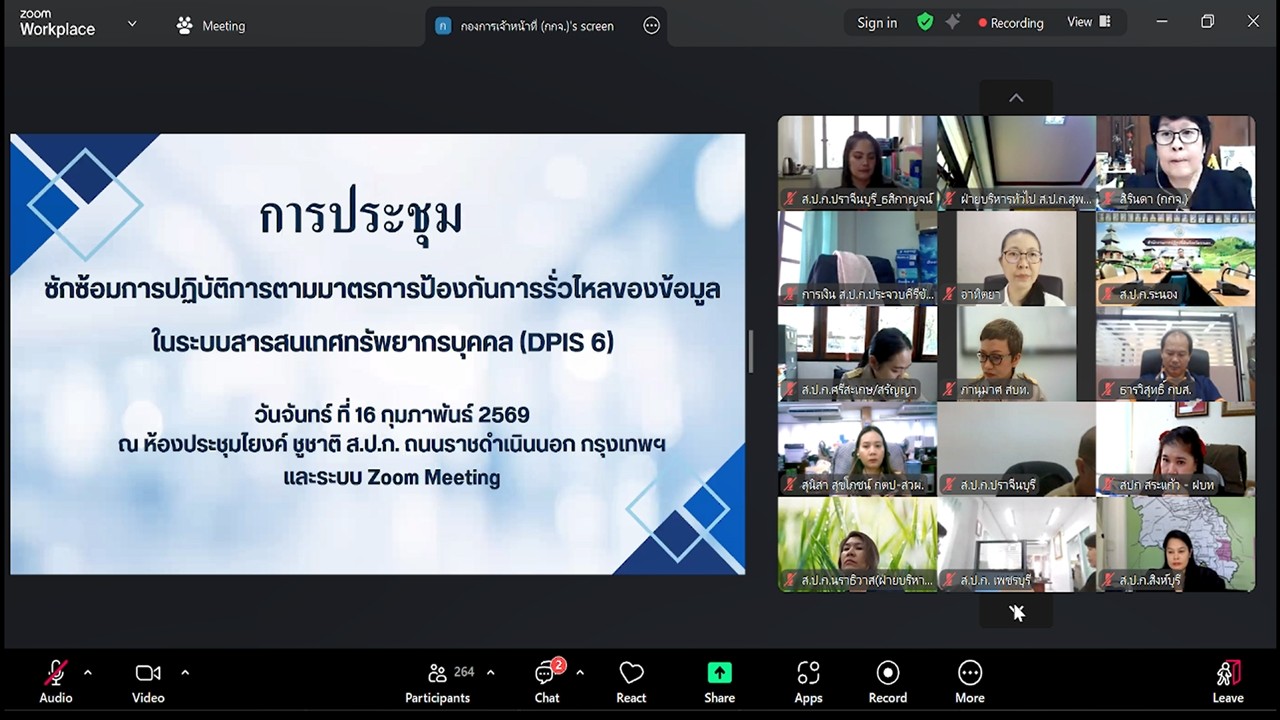
Task: Open the Chat panel with 2 unread messages
Action: (x=546, y=680)
